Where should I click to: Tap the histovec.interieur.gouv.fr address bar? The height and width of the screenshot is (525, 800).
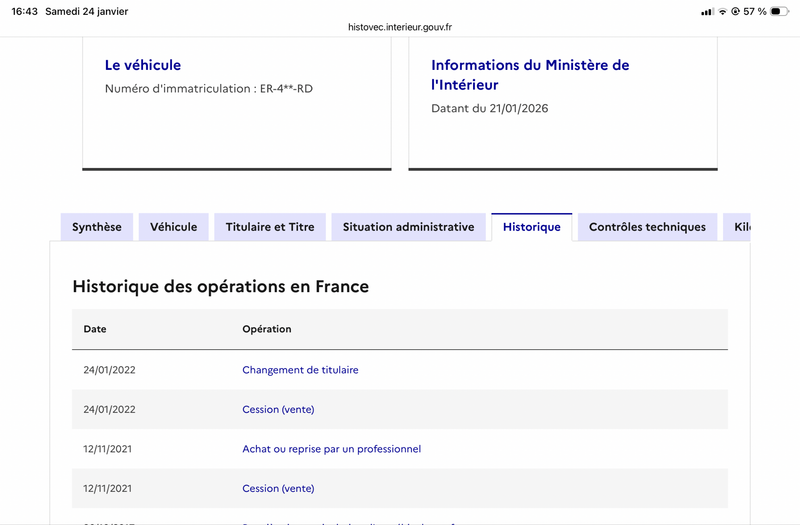[x=400, y=27]
